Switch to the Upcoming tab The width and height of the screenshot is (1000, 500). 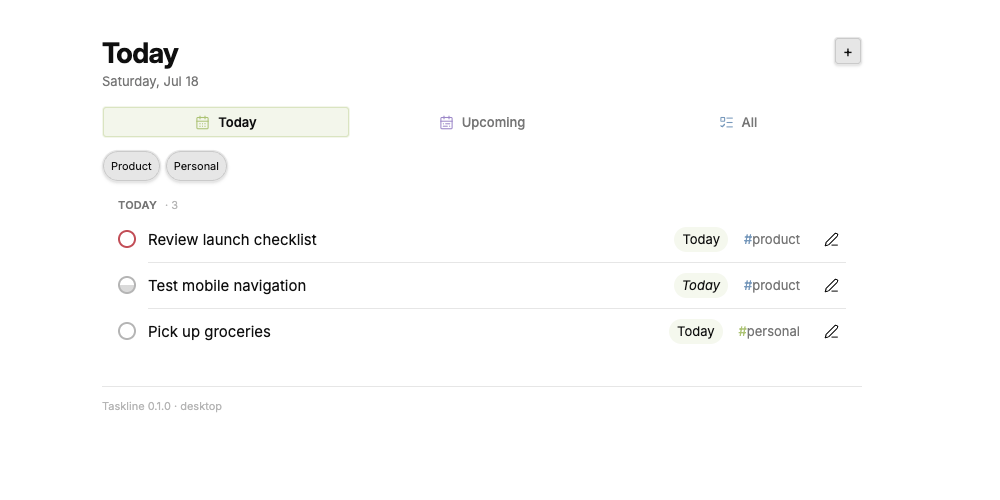[482, 122]
